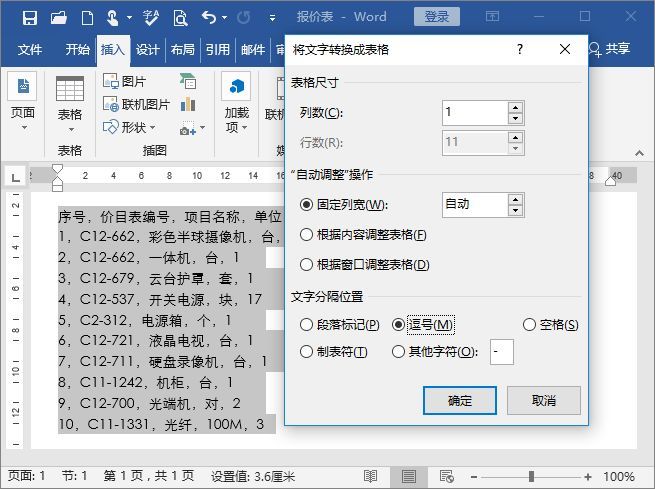Confirm the dialog with 确定 button
The height and width of the screenshot is (489, 655).
click(460, 400)
